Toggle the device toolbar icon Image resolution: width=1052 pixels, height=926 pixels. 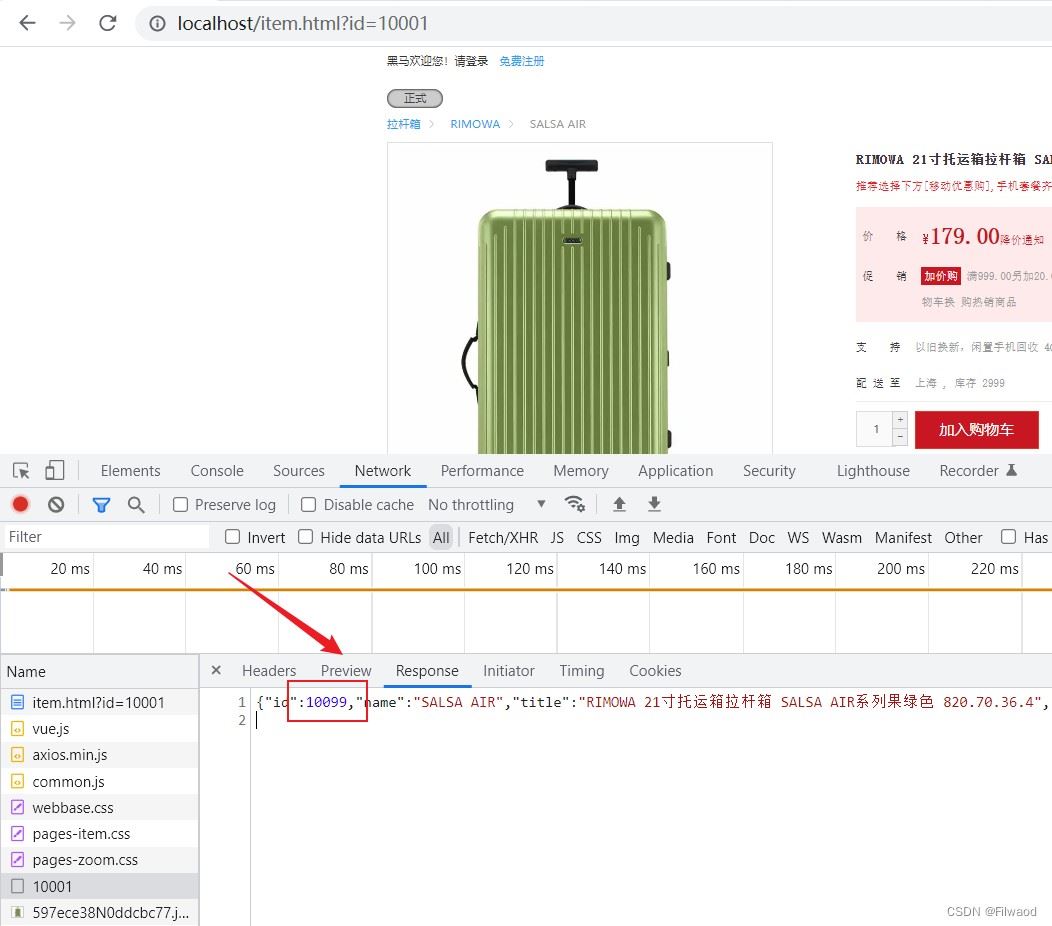(x=55, y=471)
